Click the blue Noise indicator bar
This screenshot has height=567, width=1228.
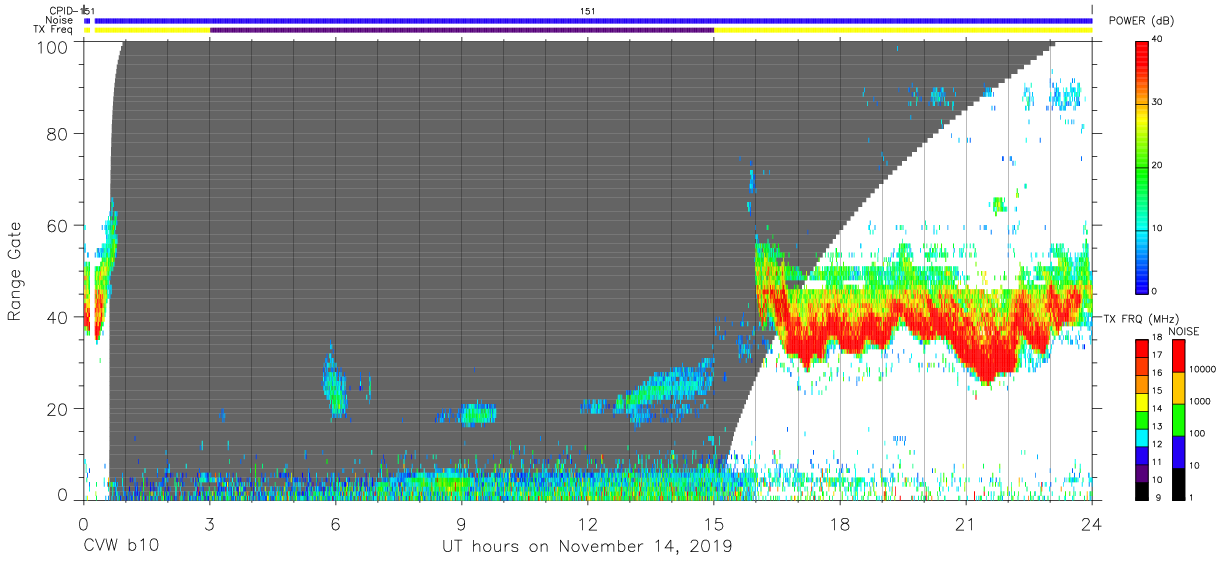[x=593, y=20]
